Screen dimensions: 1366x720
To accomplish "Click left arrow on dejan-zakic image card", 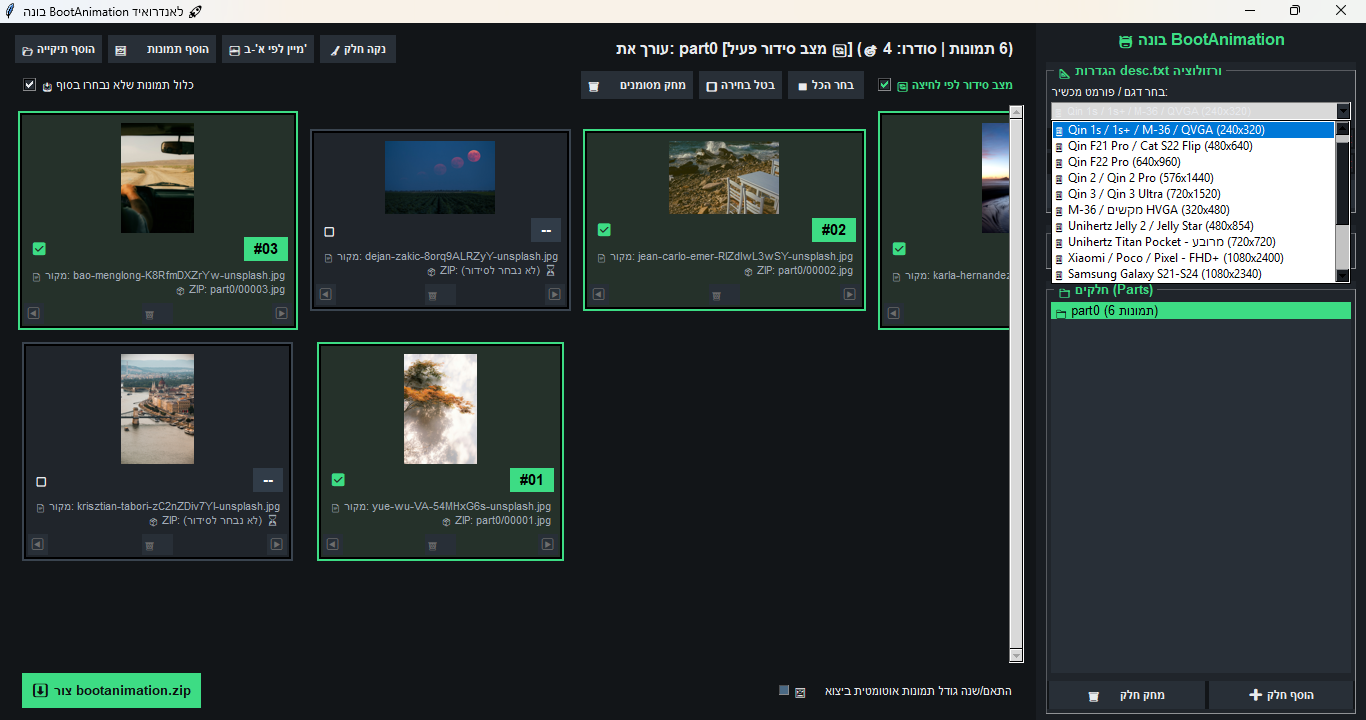I will [325, 295].
